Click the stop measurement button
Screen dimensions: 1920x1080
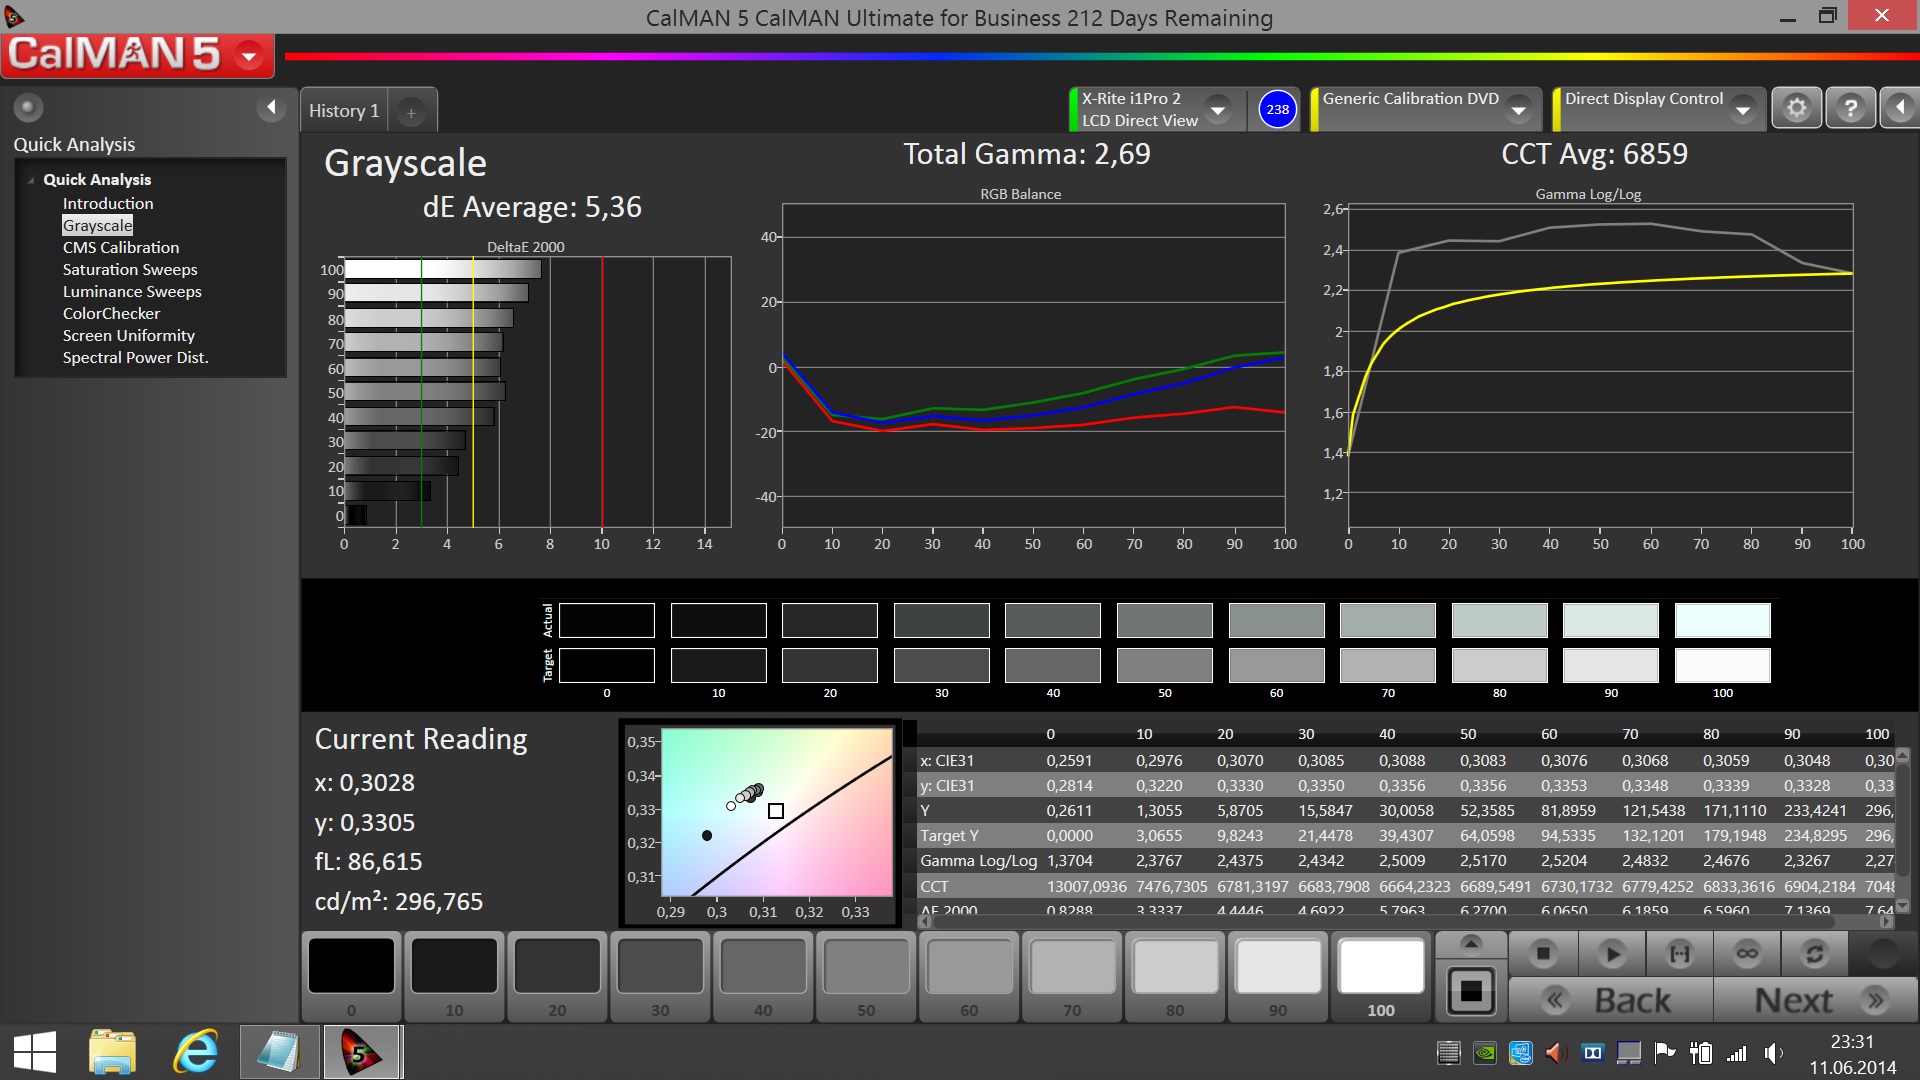coord(1543,954)
